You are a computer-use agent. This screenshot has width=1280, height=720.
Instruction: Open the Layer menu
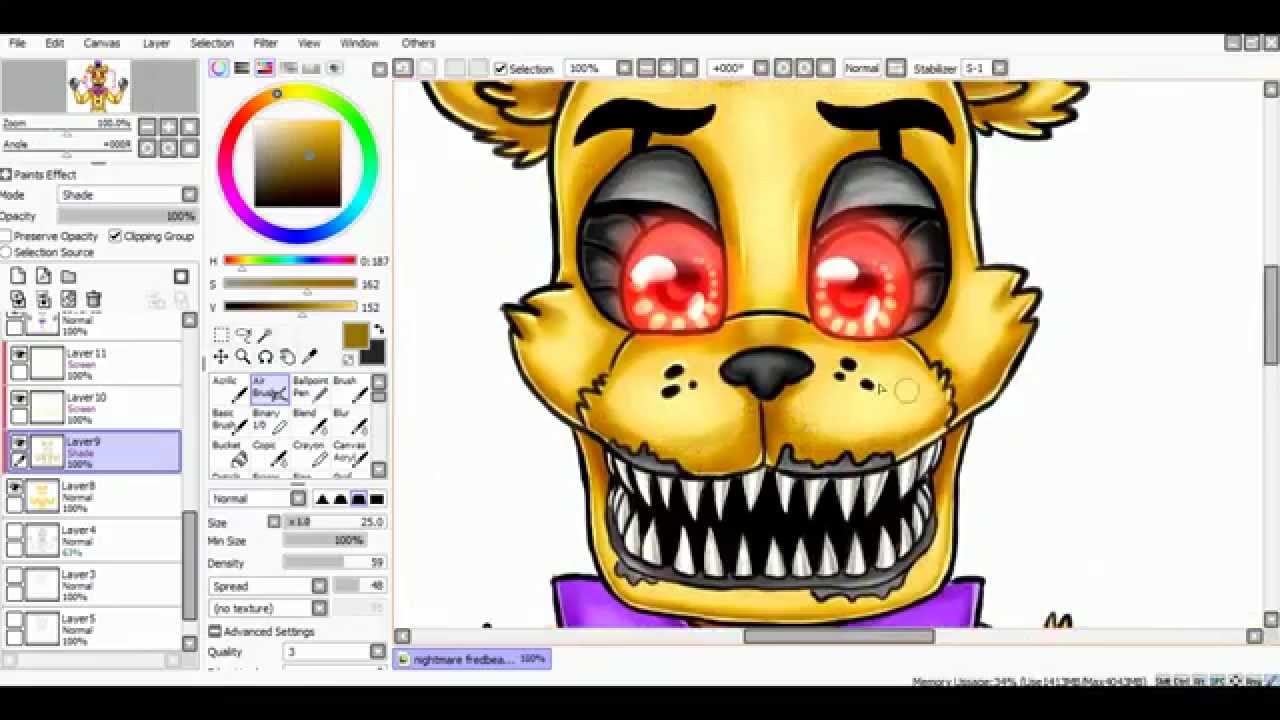pyautogui.click(x=155, y=43)
